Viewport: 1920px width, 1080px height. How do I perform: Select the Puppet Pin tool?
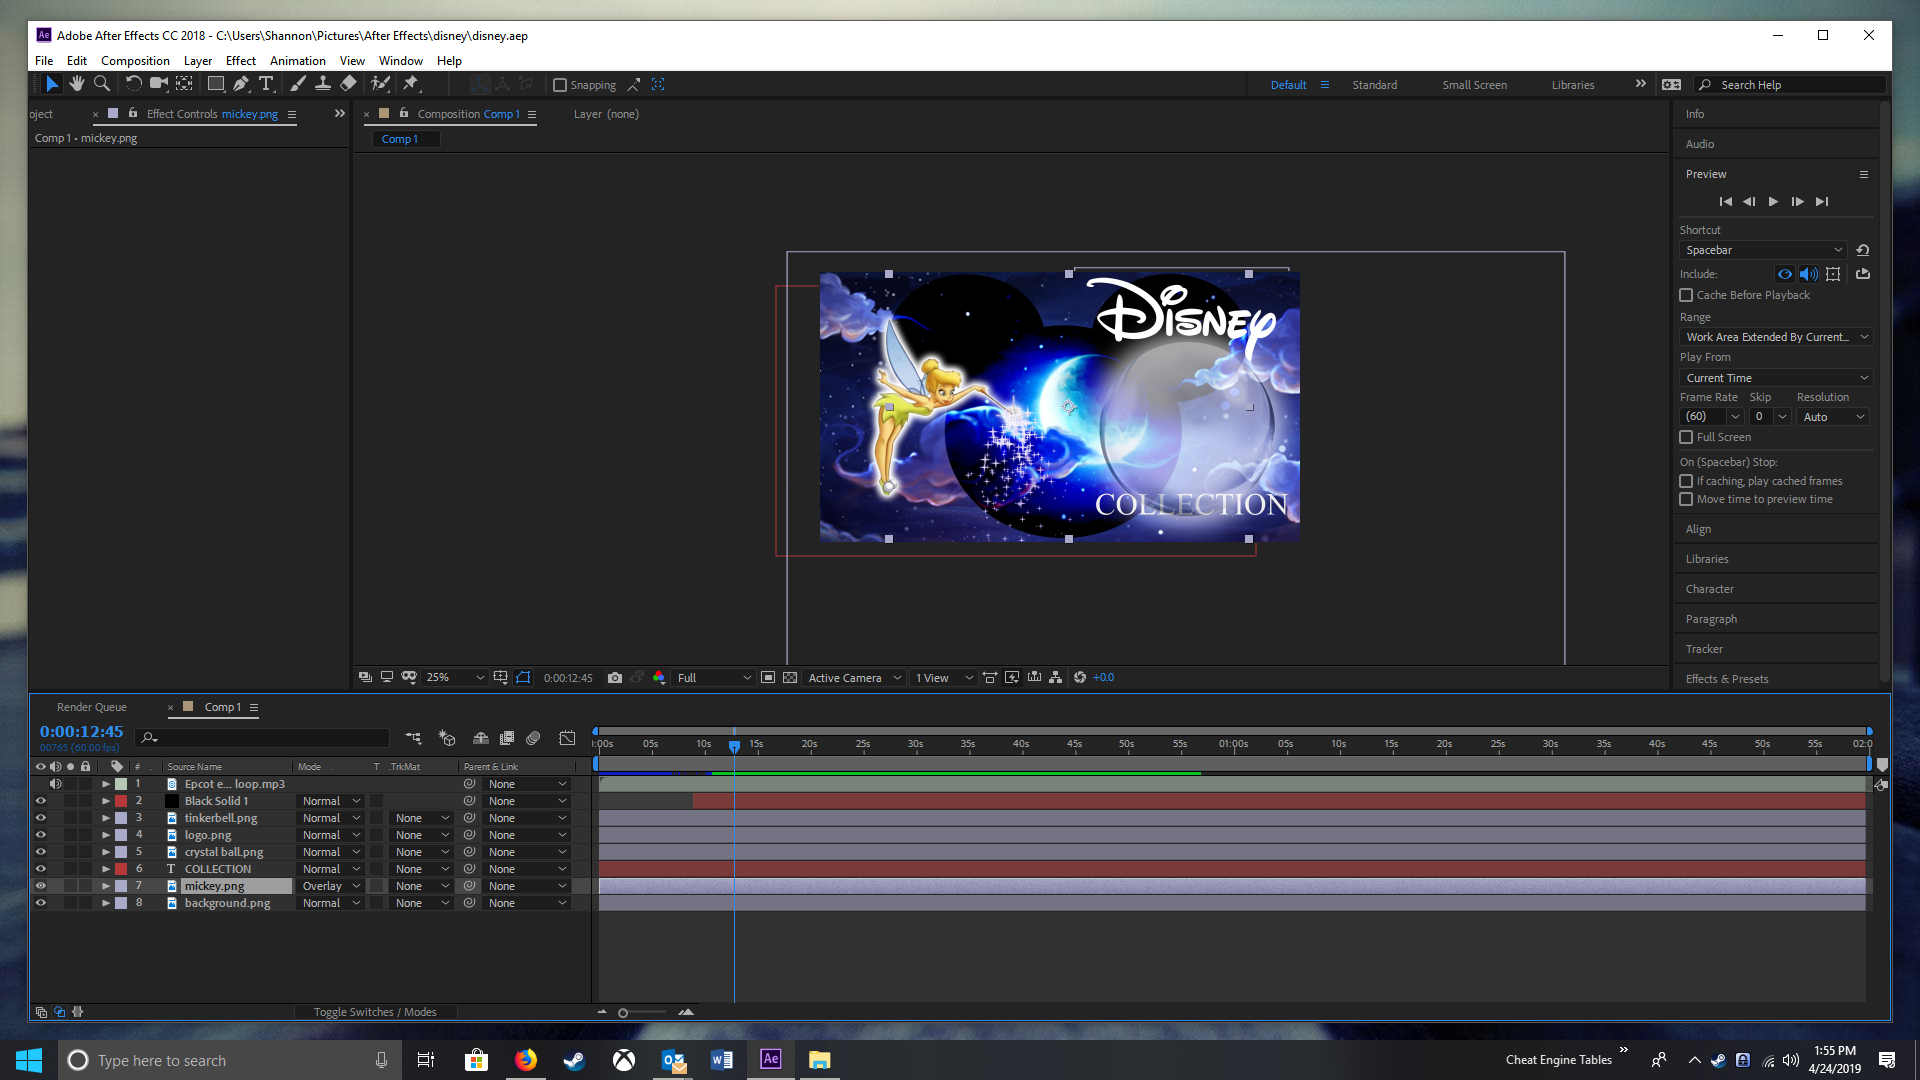tap(410, 84)
